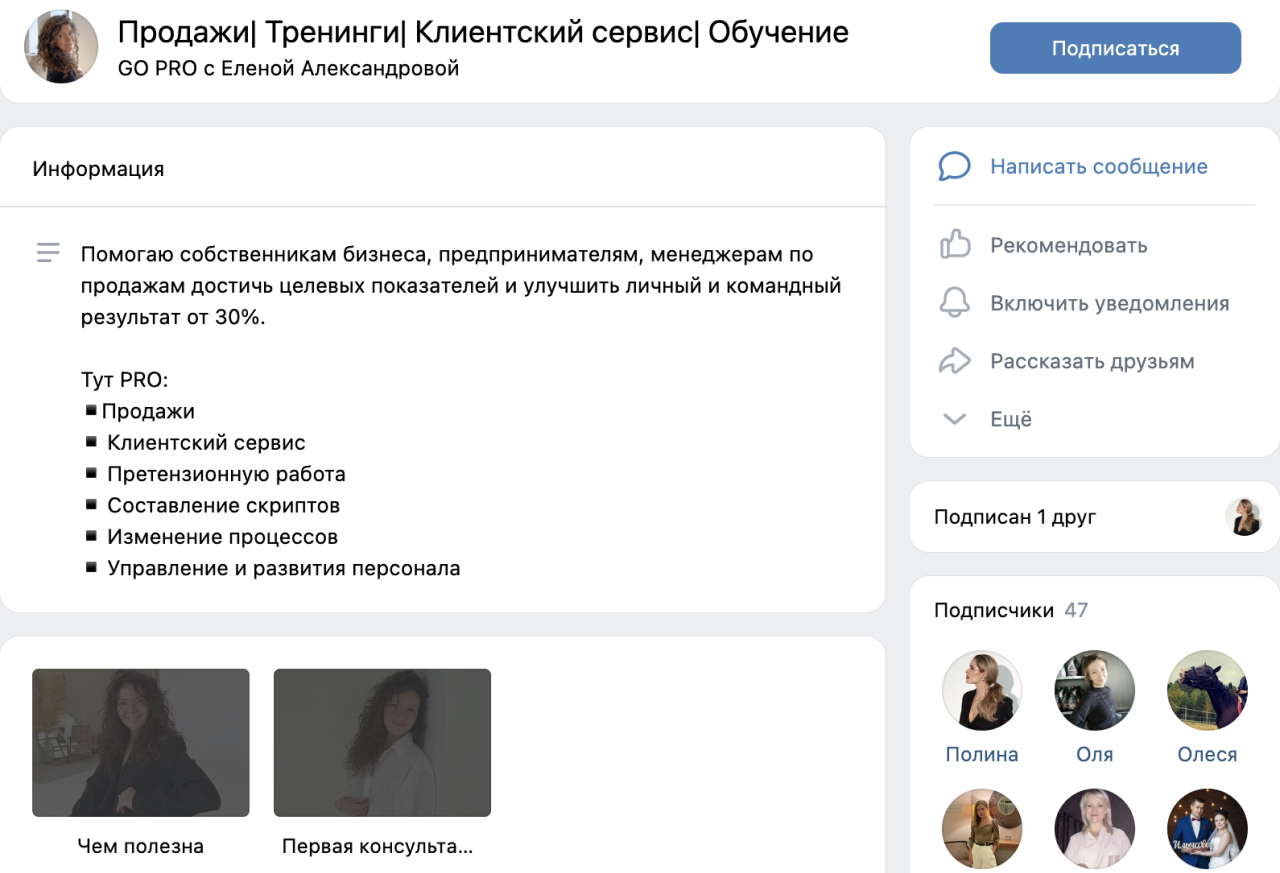This screenshot has height=873, width=1280.
Task: Click the description lines icon in Информация
Action: tap(48, 253)
